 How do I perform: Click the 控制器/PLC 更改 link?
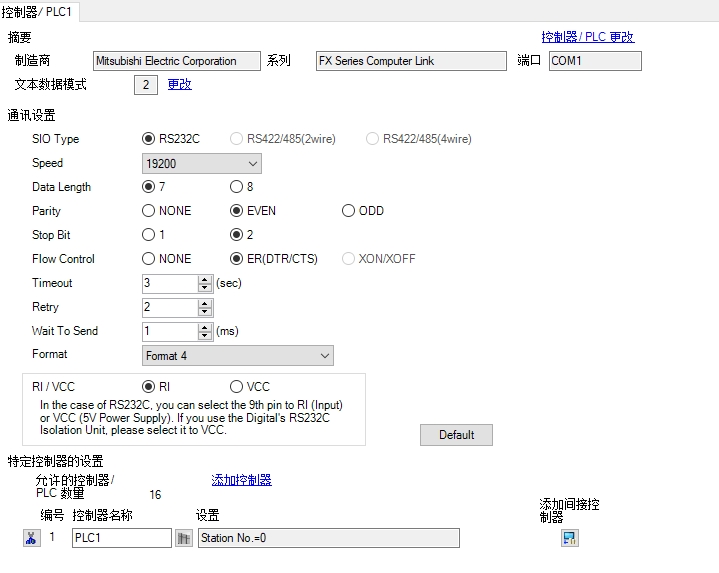pyautogui.click(x=587, y=37)
